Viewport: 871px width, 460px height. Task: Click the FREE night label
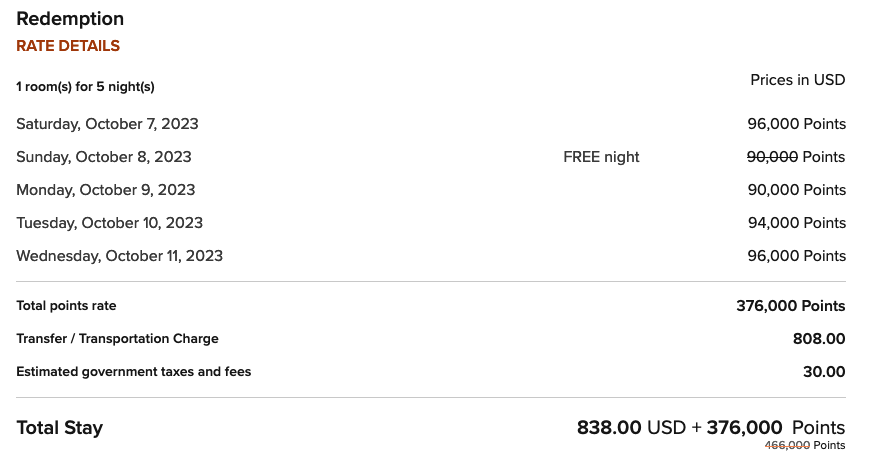click(x=601, y=157)
